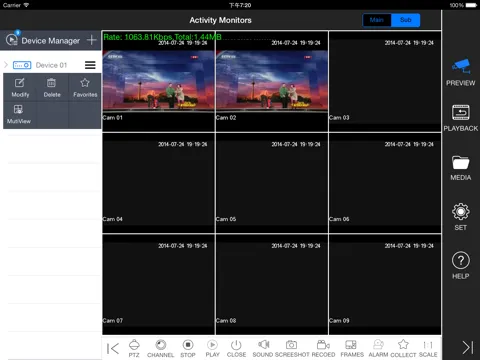This screenshot has height=360, width=480.
Task: Select the Cam 06 tile
Action: coord(385,183)
